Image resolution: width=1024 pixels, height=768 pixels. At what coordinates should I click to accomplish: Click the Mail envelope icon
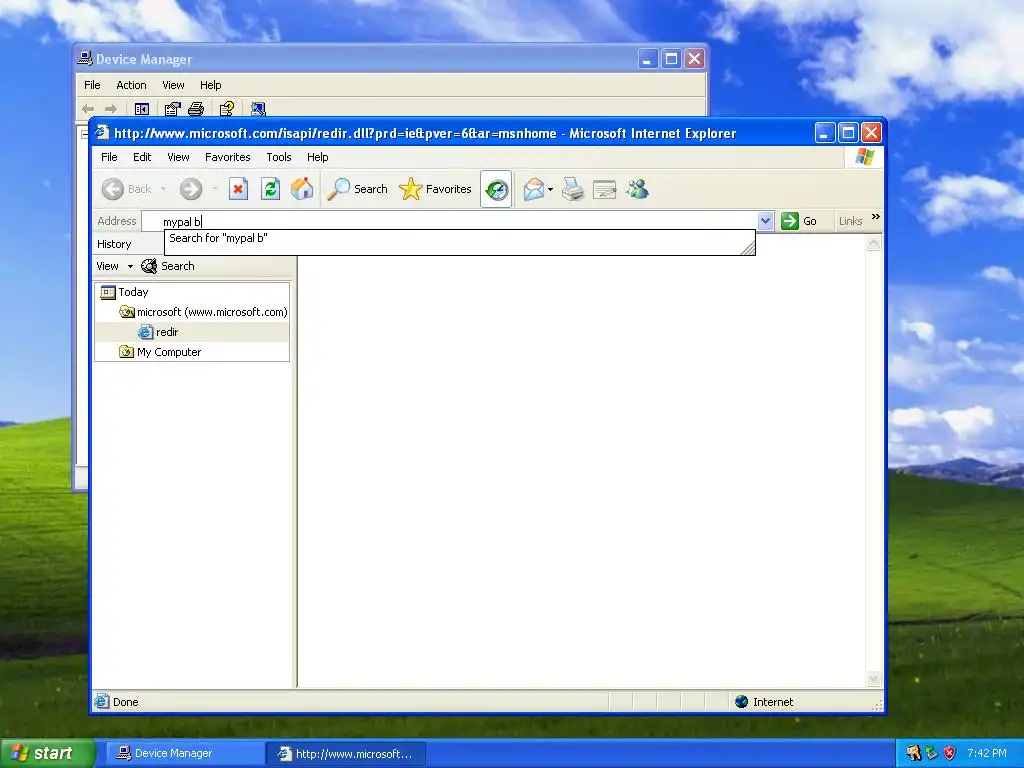click(534, 189)
